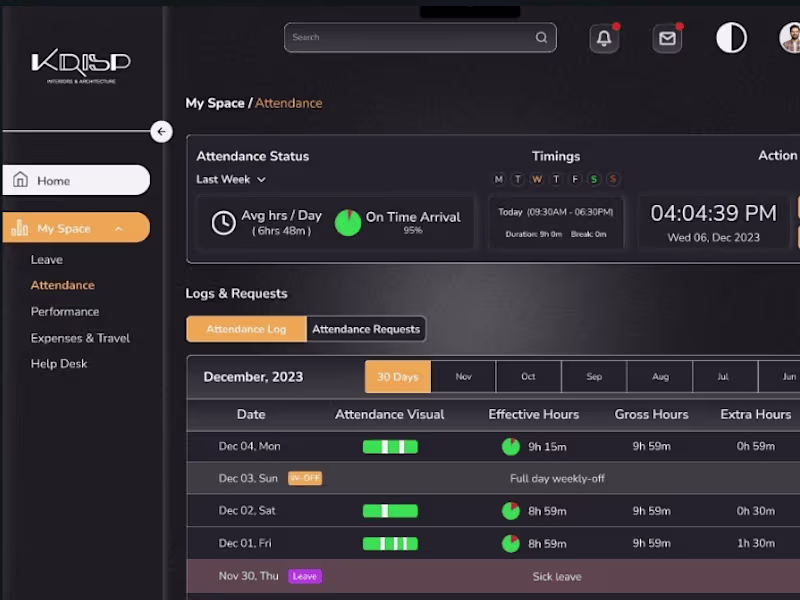
Task: Click Dec 02 effective hours pie icon
Action: (511, 511)
